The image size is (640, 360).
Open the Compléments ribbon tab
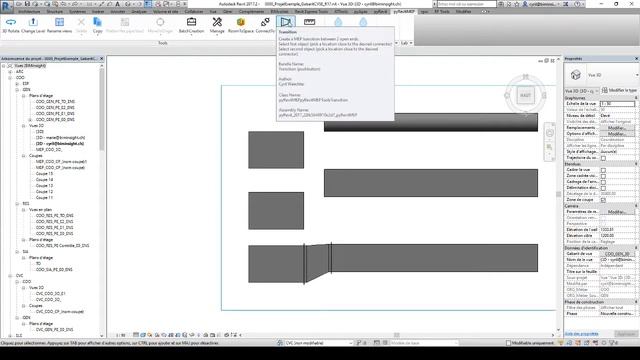(x=251, y=11)
